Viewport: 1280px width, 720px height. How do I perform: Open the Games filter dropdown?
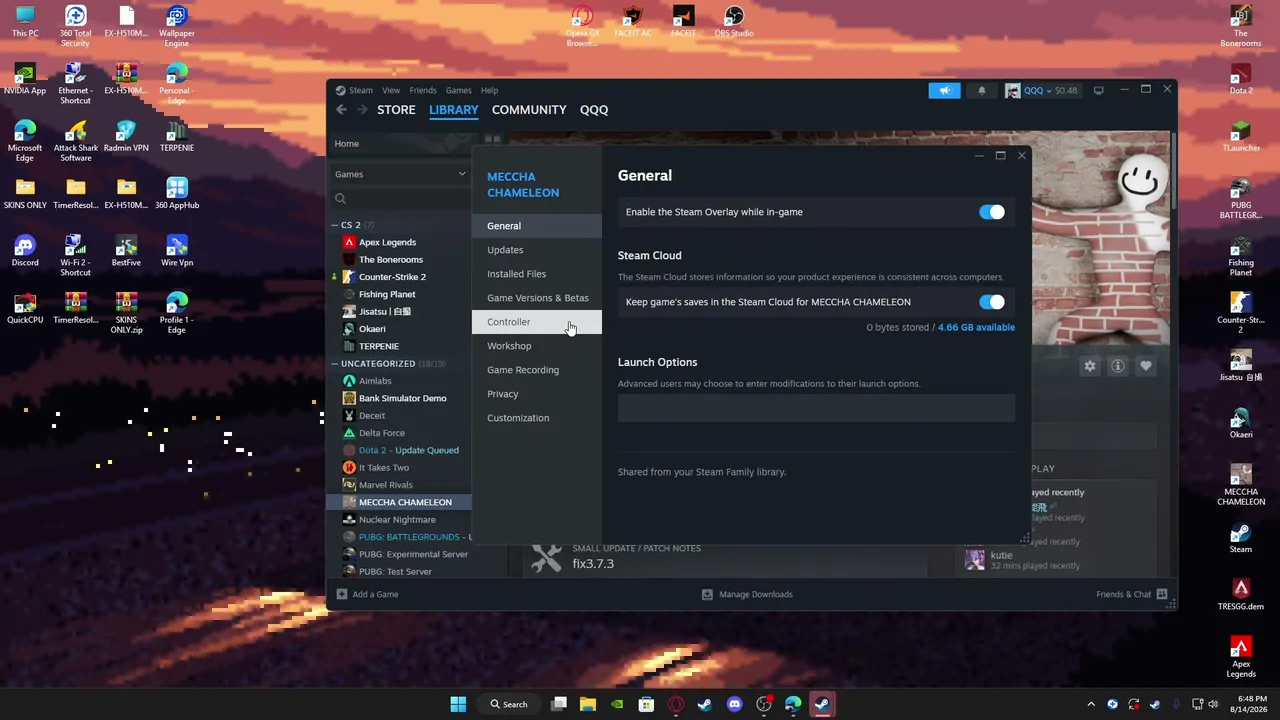click(x=400, y=174)
